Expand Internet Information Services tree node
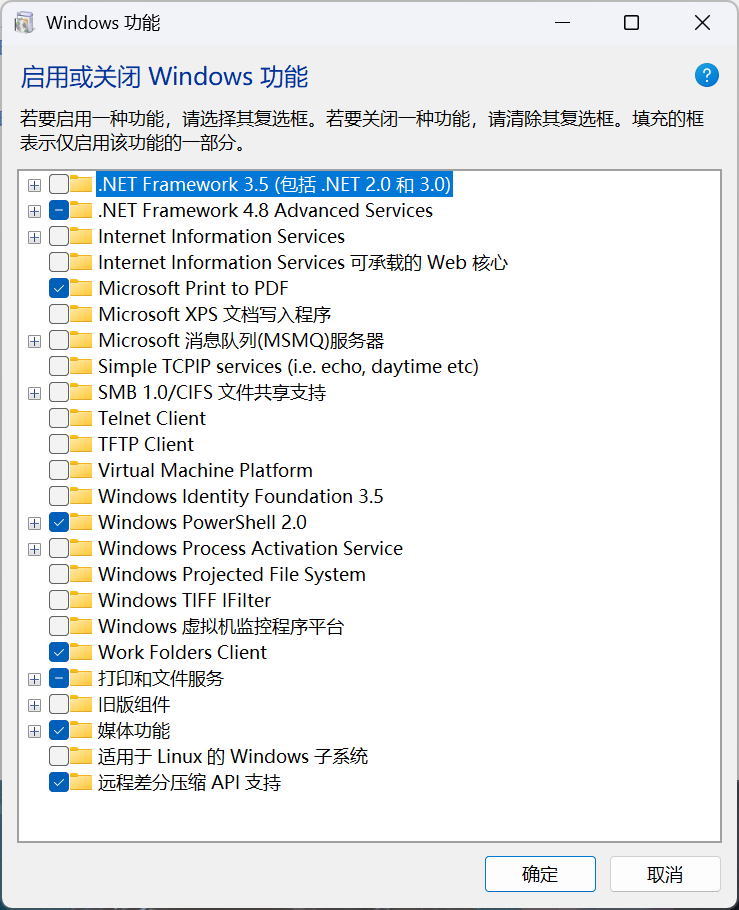 tap(34, 237)
